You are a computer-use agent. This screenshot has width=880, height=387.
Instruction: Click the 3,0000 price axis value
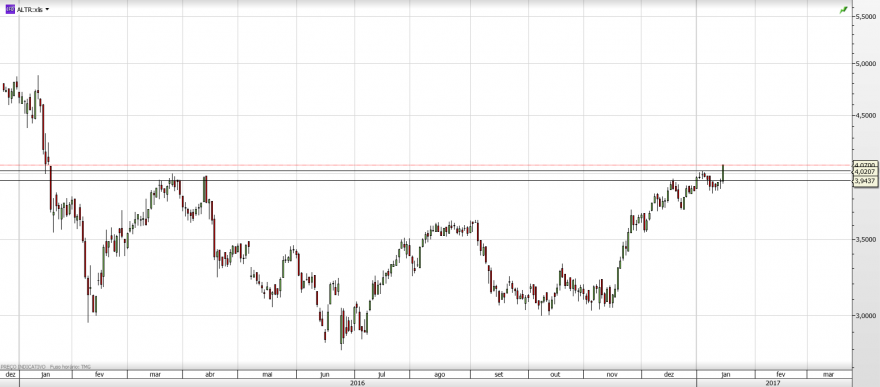[867, 315]
